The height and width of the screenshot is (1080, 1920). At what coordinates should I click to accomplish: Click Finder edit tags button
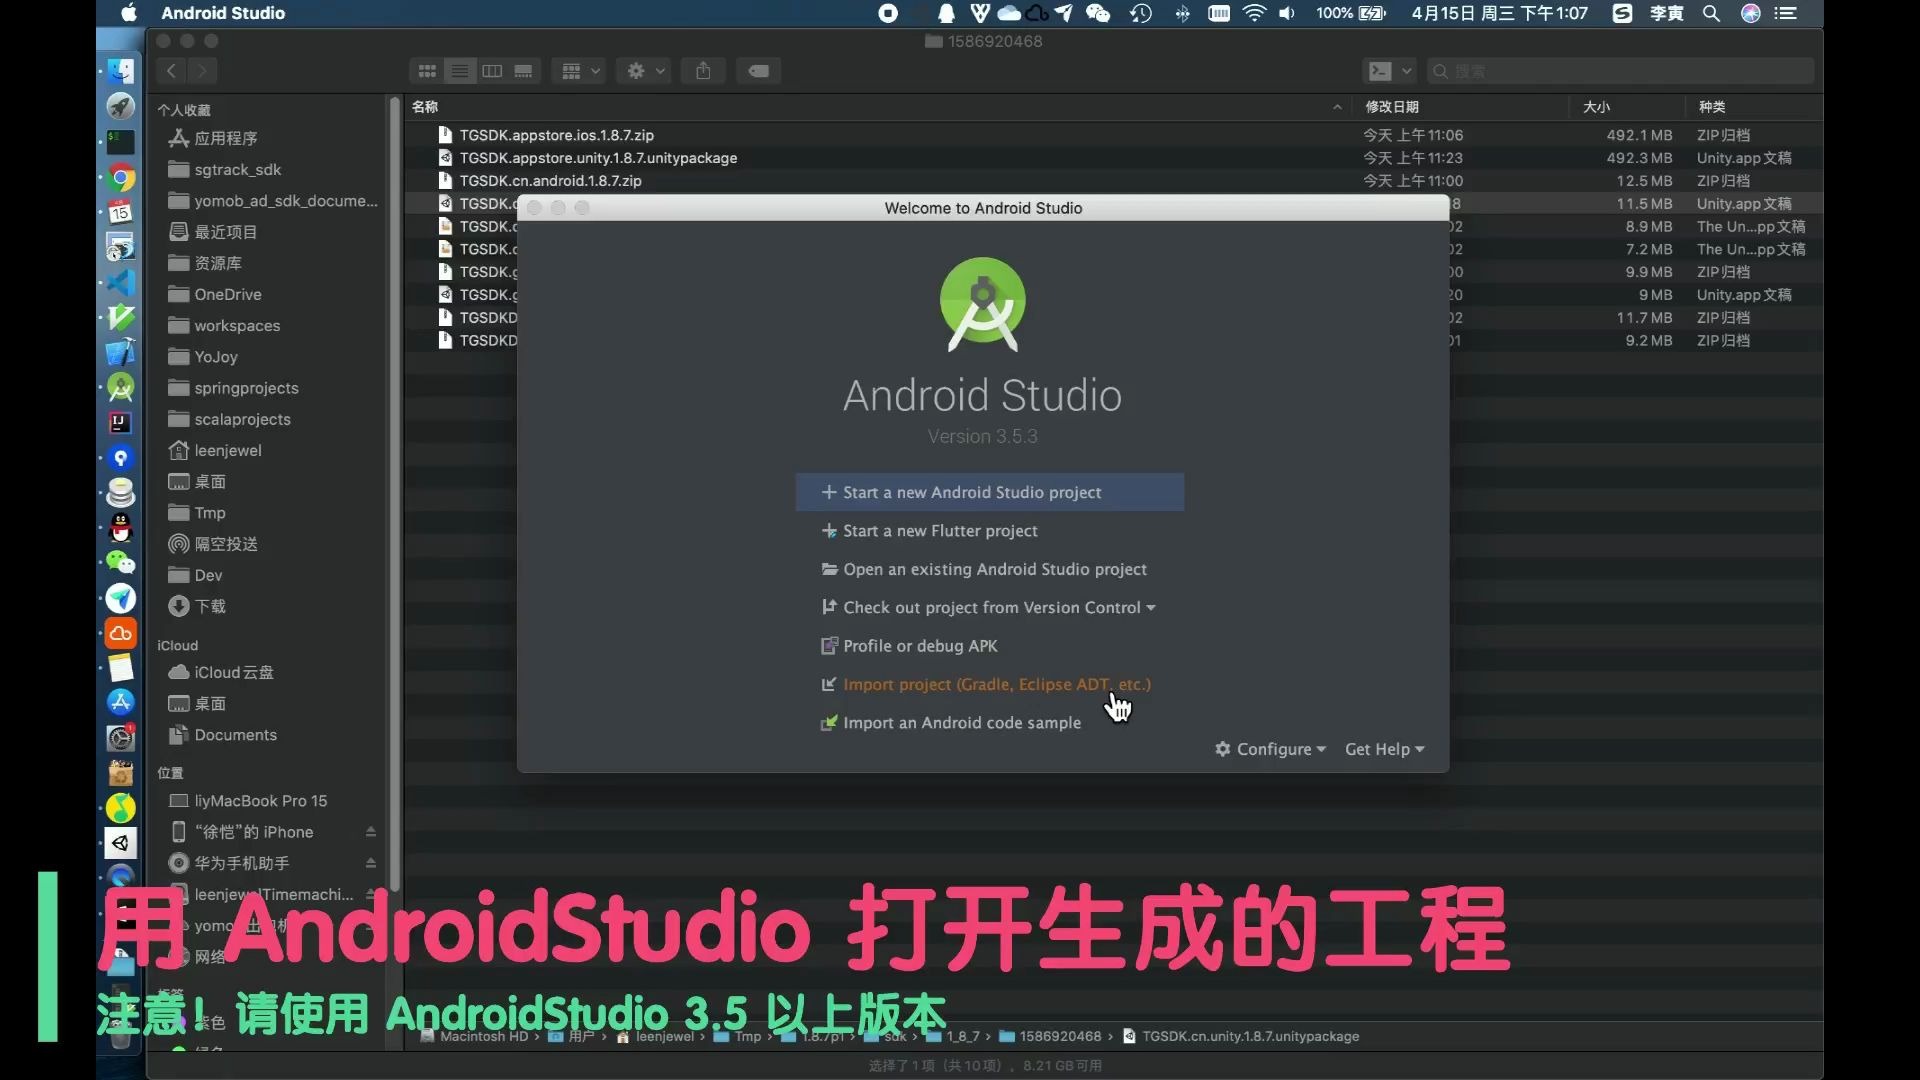pos(759,71)
